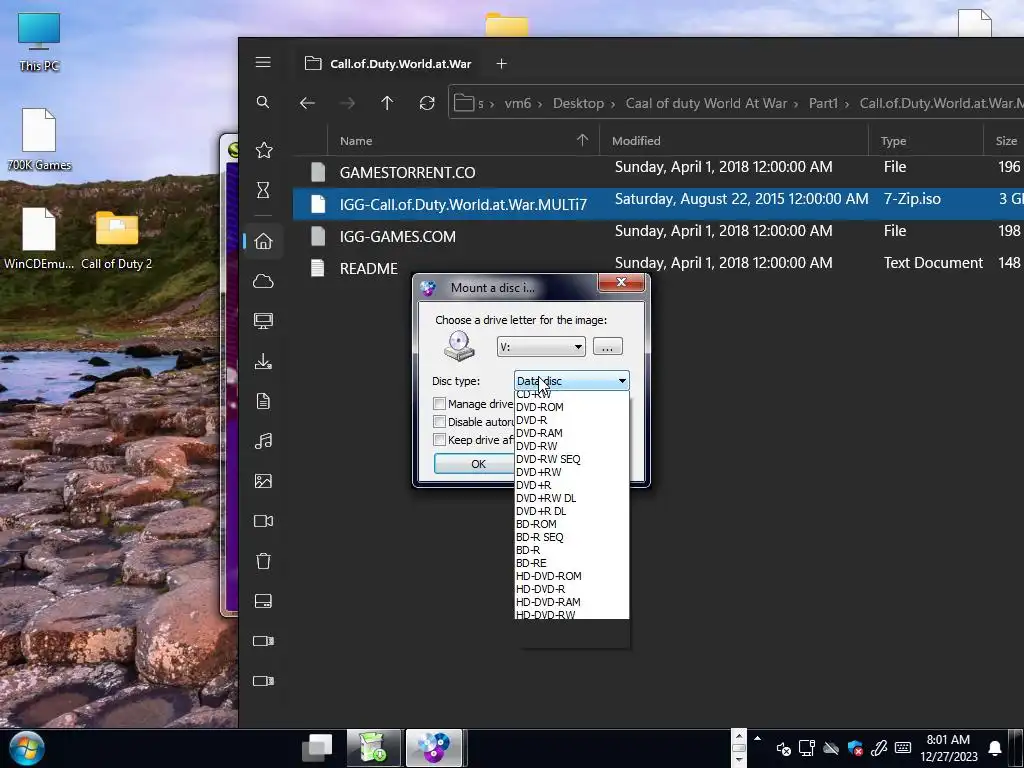Viewport: 1024px width, 768px height.
Task: Open Favorites star icon in sidebar
Action: pyautogui.click(x=264, y=150)
